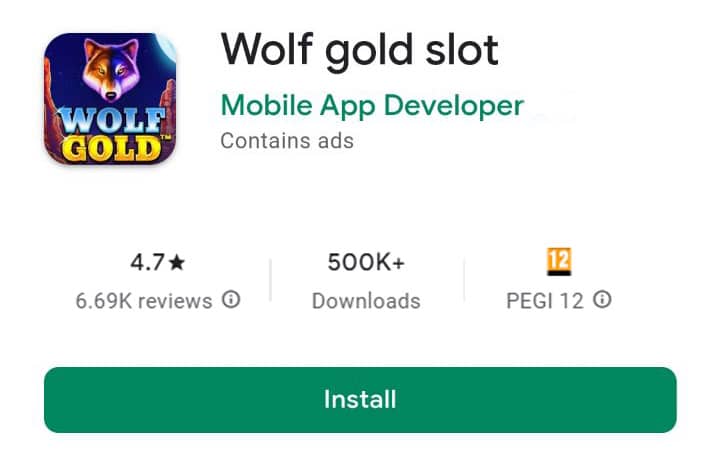Click the orange PEGI 12 rating badge

tap(559, 261)
